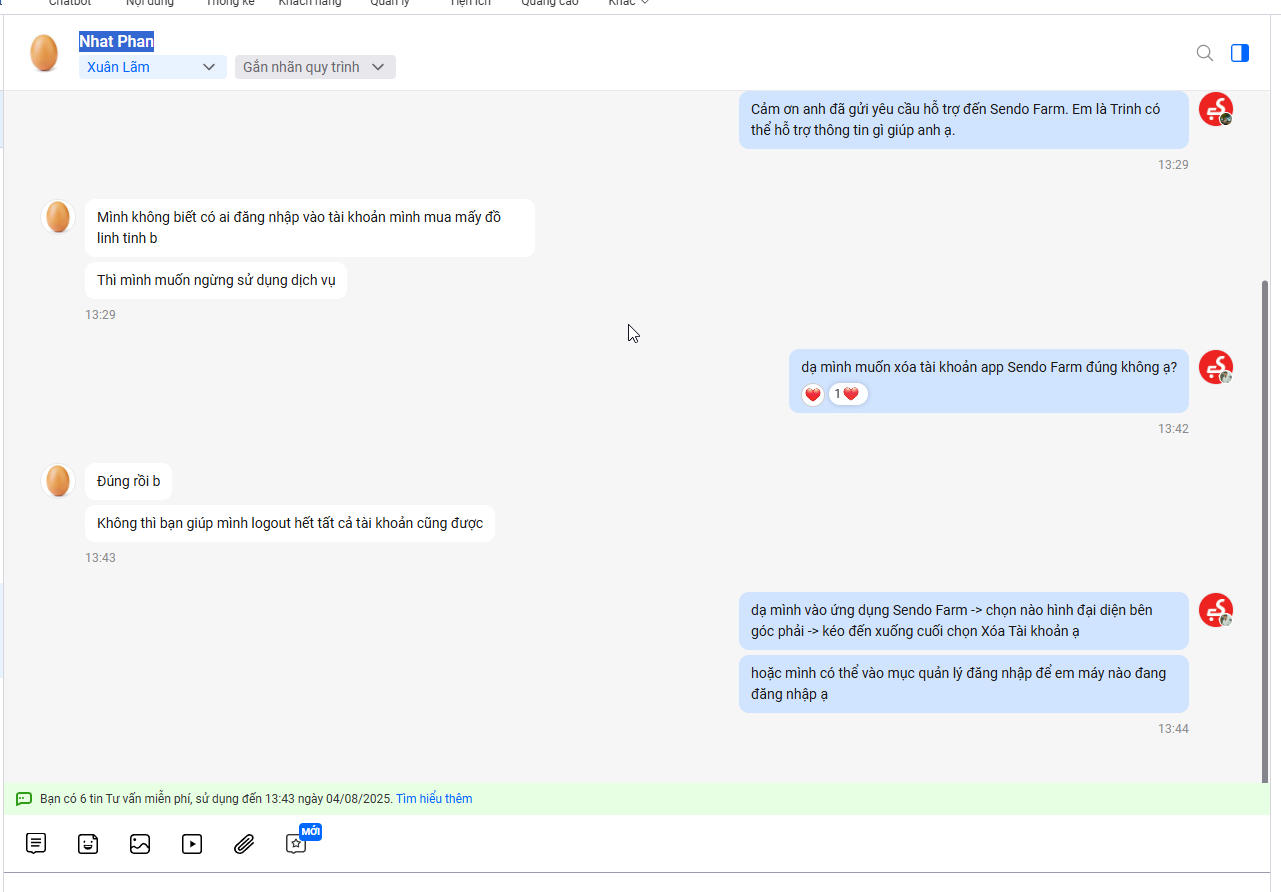The height and width of the screenshot is (892, 1281).
Task: Open the 'Gắn nhãn quy trình' dropdown
Action: click(315, 67)
